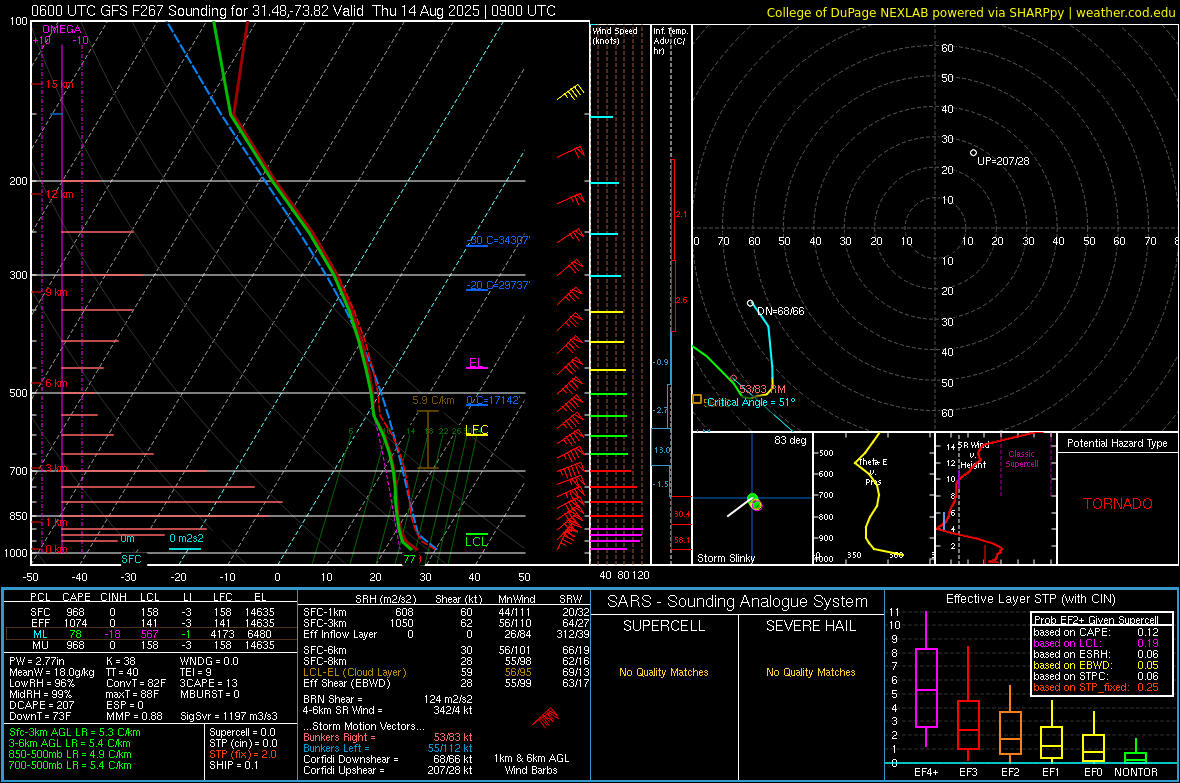The width and height of the screenshot is (1180, 783).
Task: Select the MU parcel row
Action: (x=151, y=645)
